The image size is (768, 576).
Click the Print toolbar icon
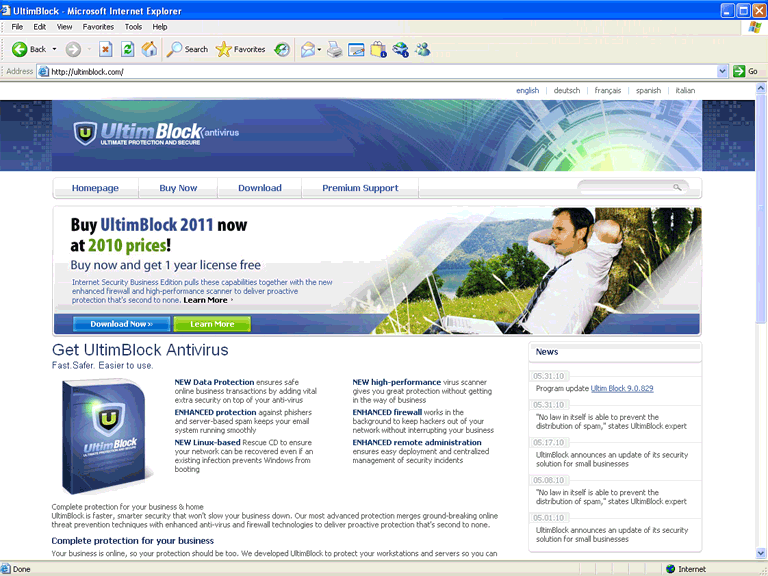point(335,49)
